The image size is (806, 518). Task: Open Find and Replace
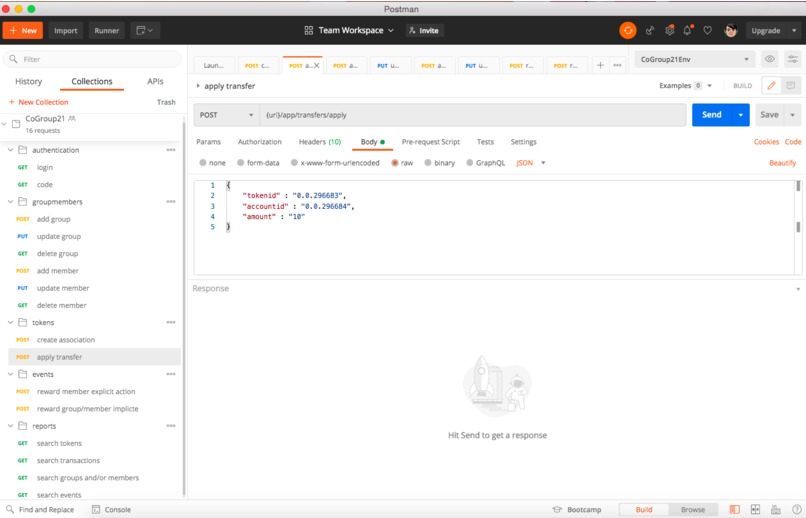[40, 509]
